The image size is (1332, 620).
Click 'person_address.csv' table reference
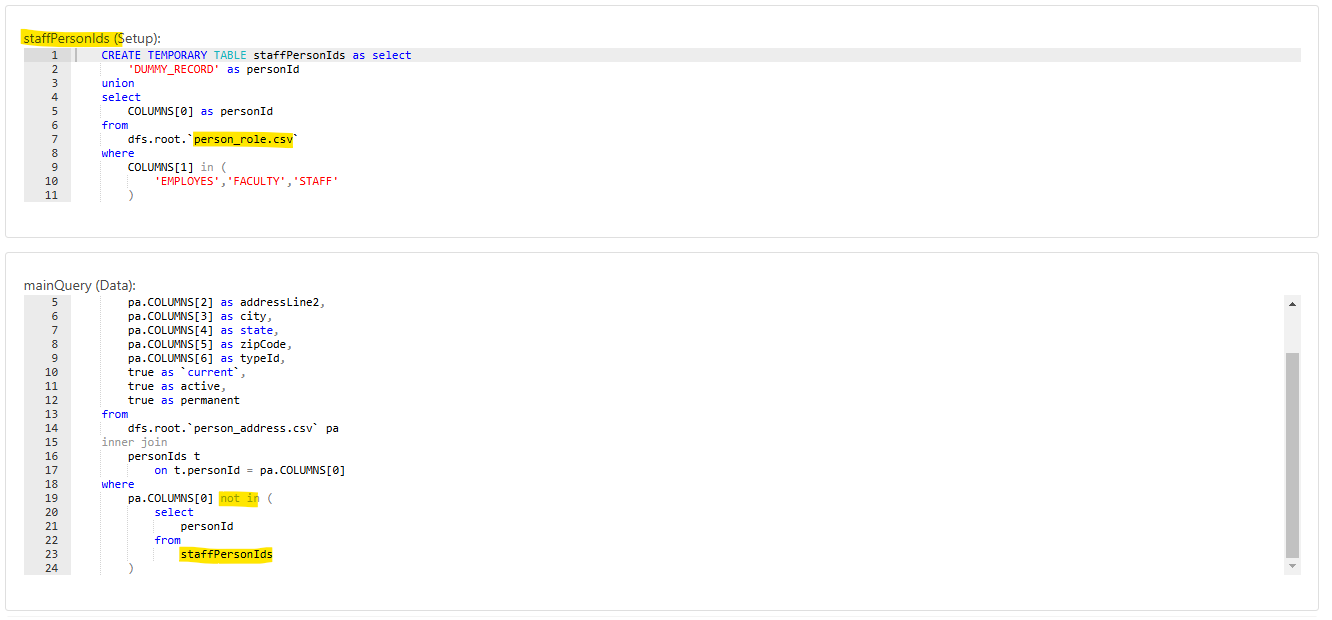[x=255, y=428]
